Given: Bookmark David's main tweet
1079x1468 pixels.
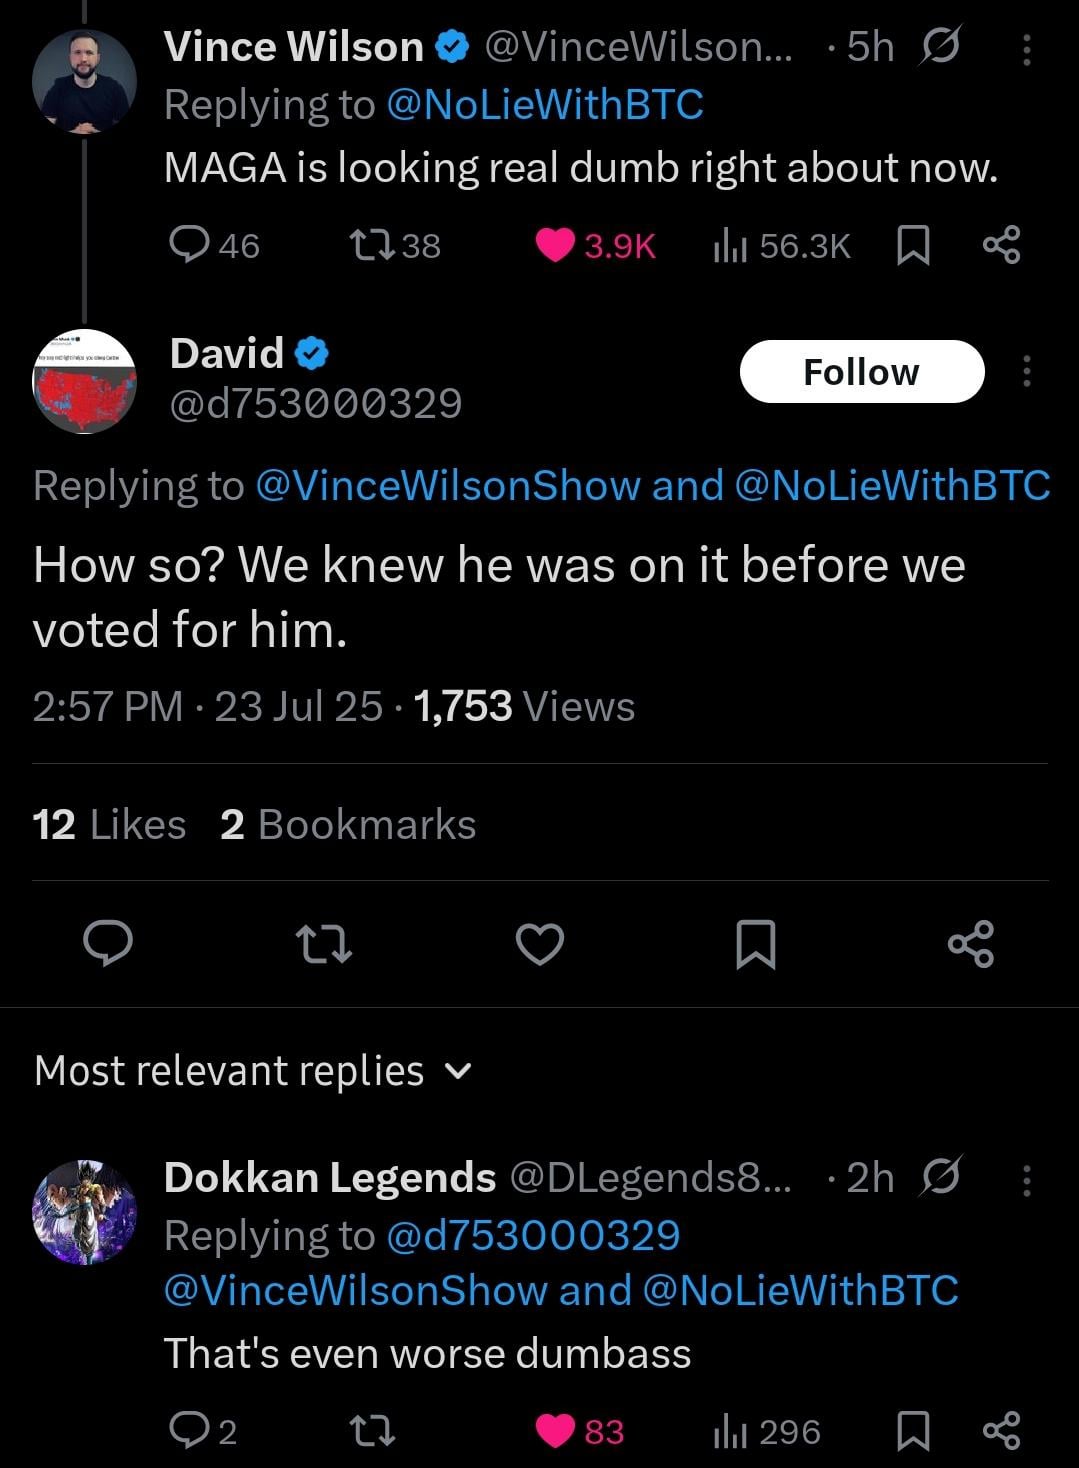Looking at the screenshot, I should click(755, 944).
